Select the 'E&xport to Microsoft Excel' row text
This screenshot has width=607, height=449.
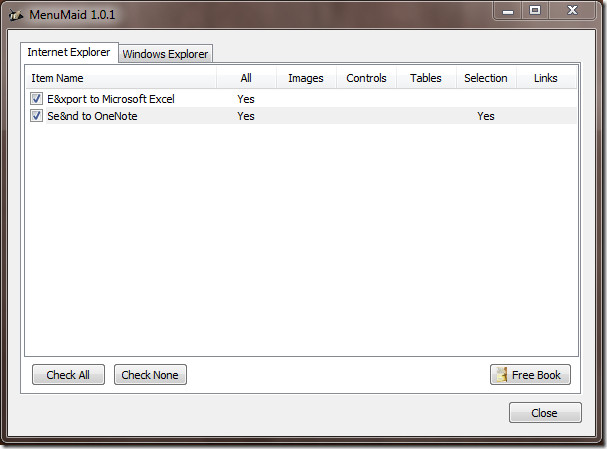[111, 99]
